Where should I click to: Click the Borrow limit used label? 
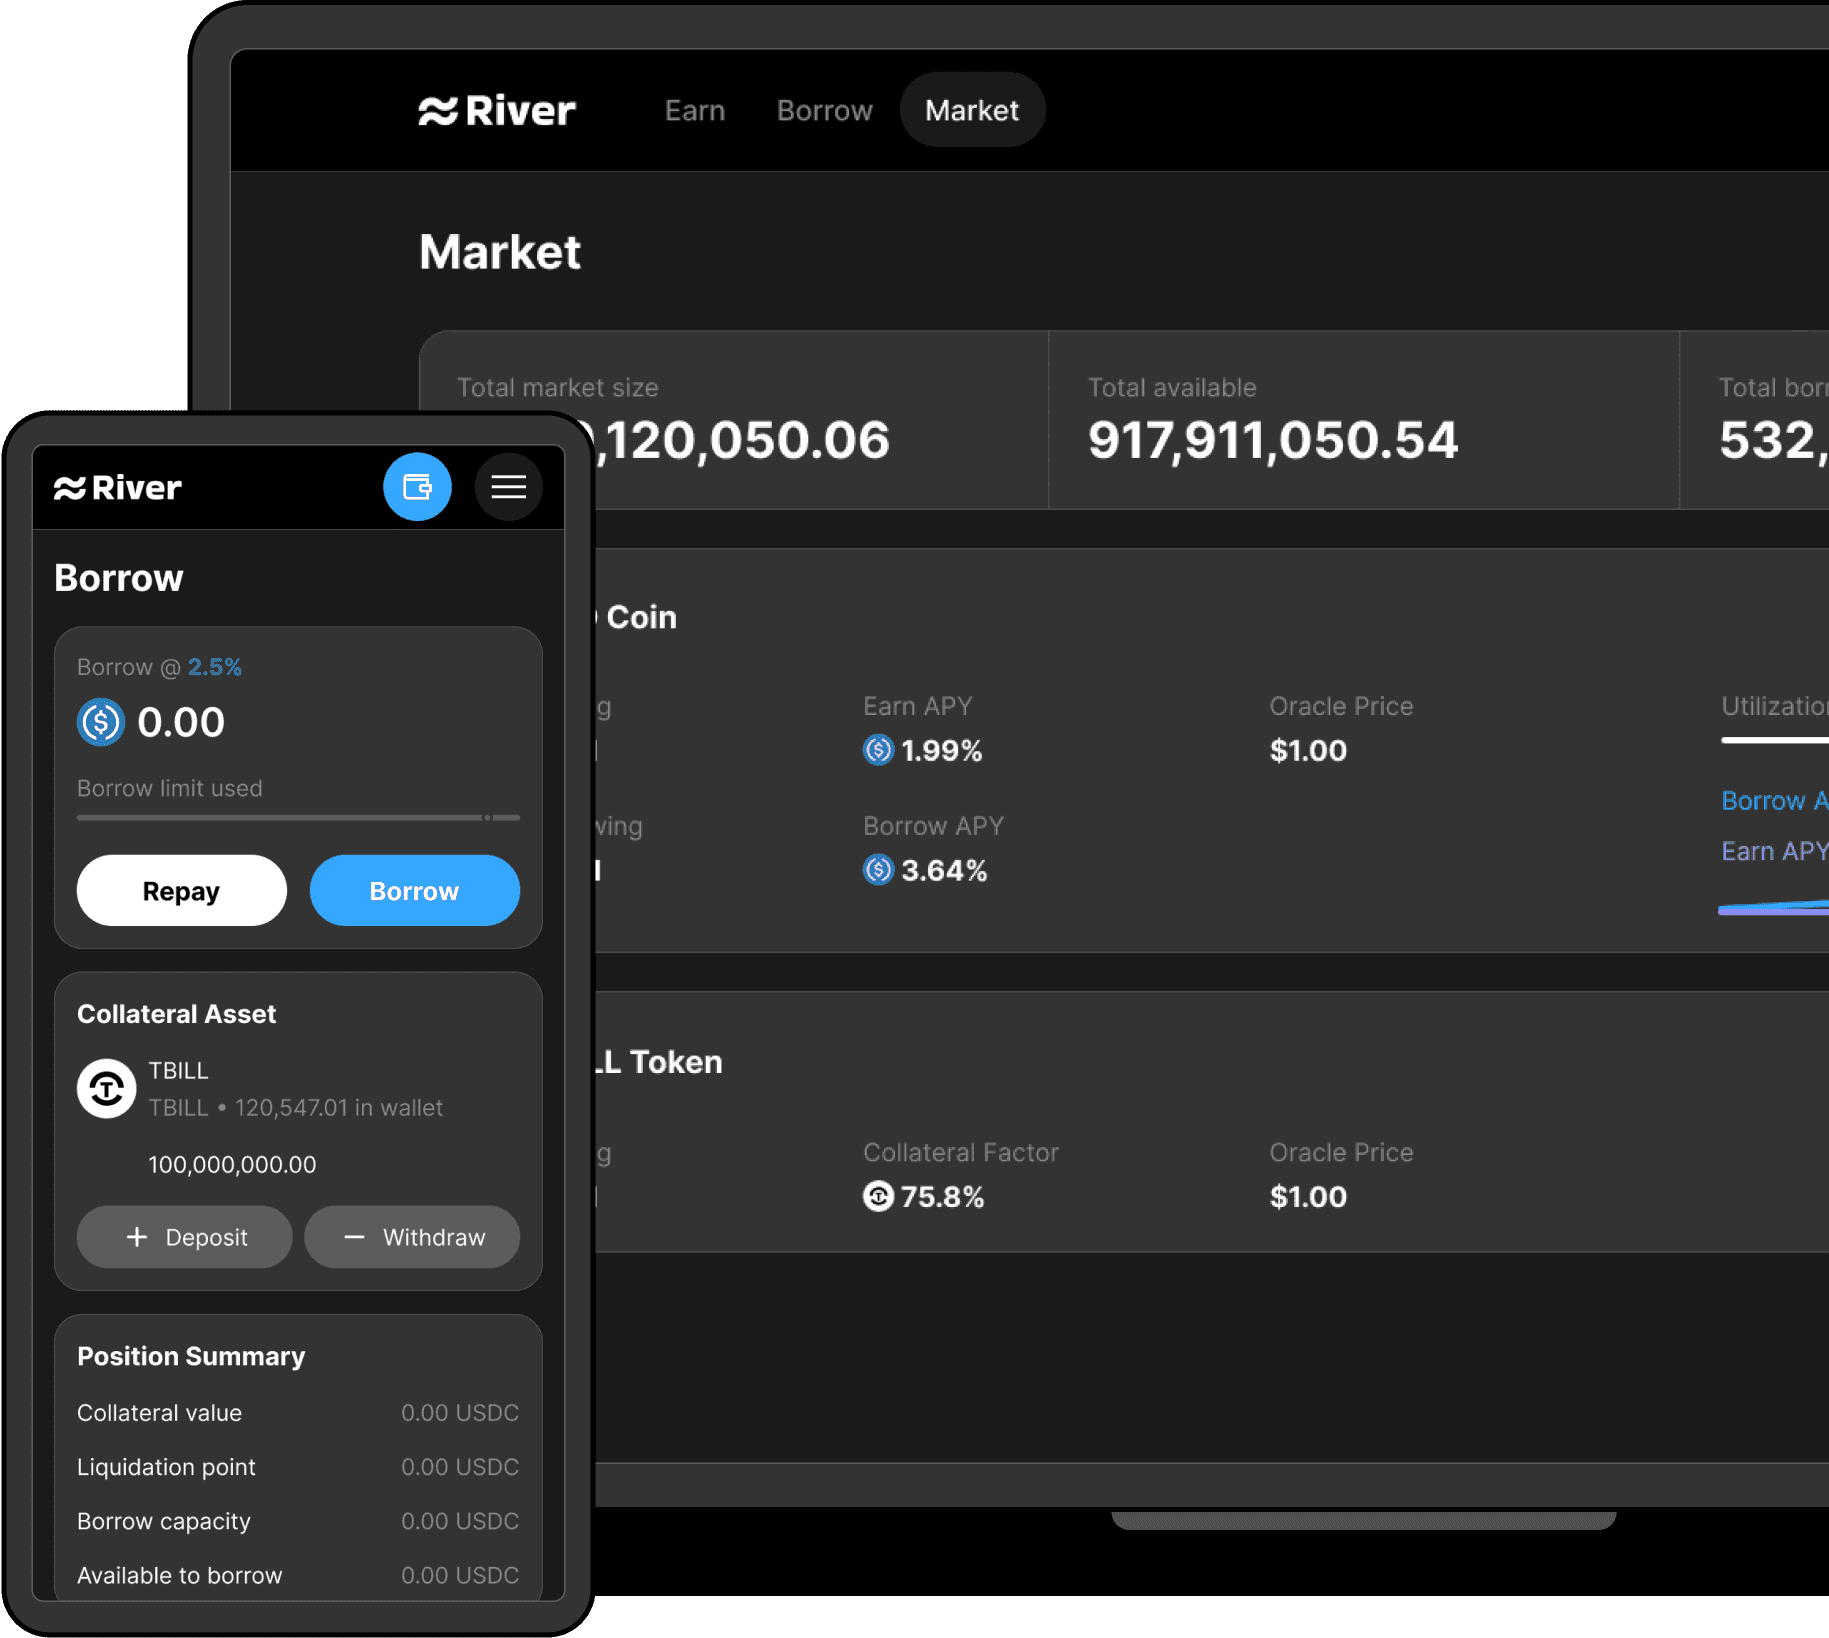170,788
